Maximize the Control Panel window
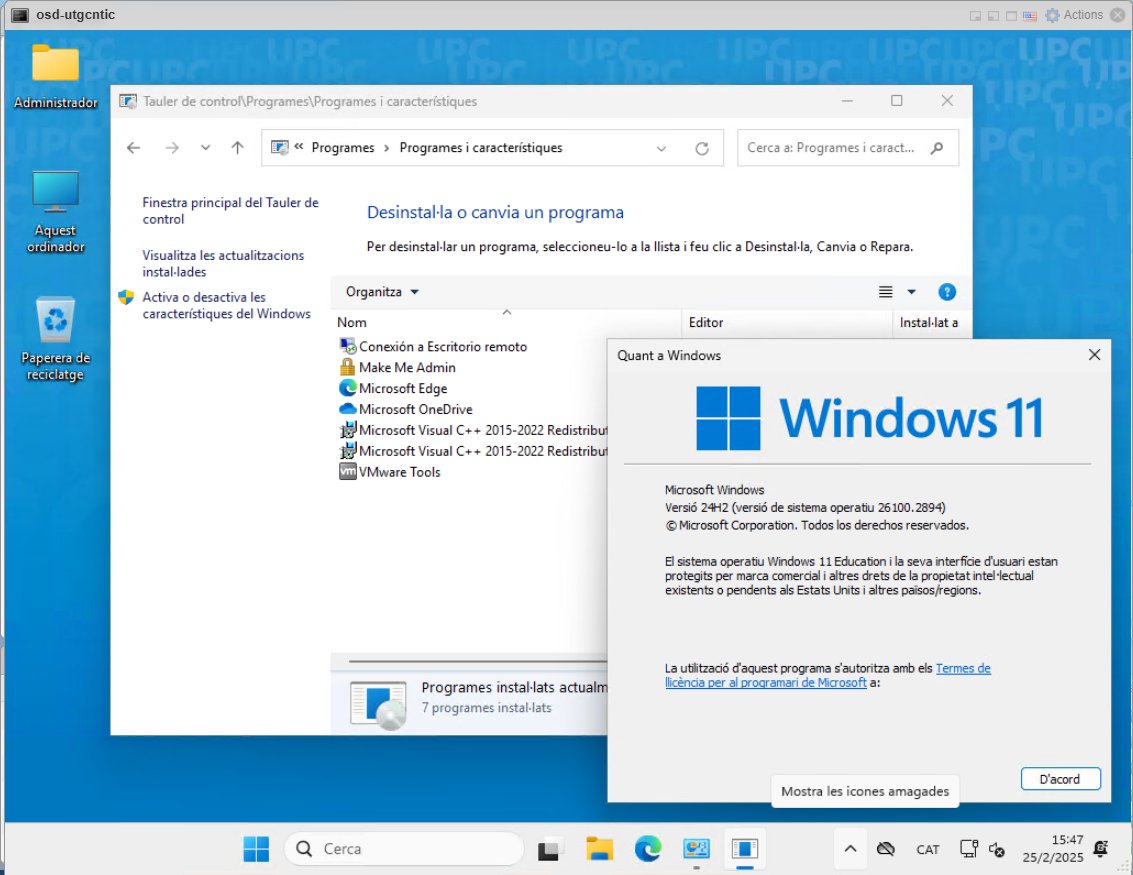 (x=897, y=101)
